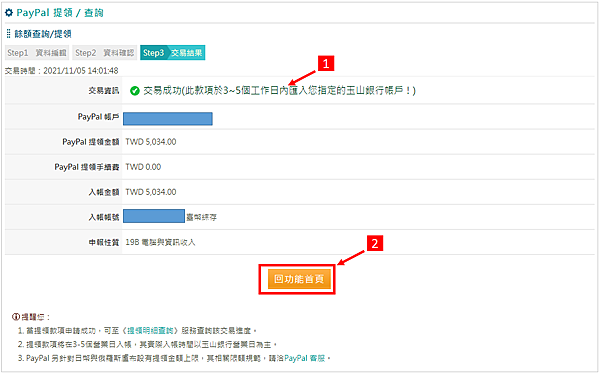This screenshot has width=600, height=374.
Task: Click the 入帳帳號 label
Action: coord(104,217)
